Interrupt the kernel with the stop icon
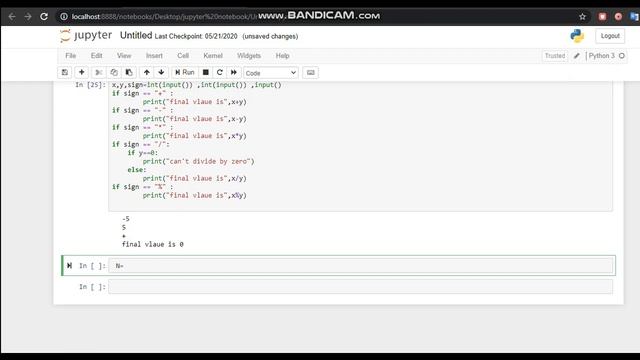This screenshot has height=360, width=640. point(206,72)
